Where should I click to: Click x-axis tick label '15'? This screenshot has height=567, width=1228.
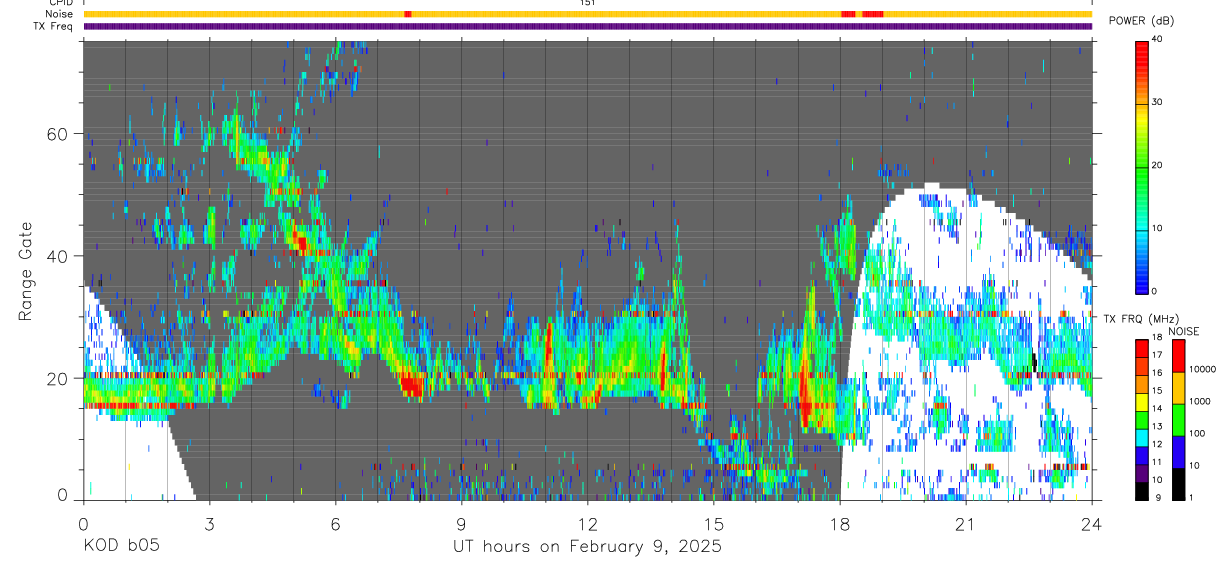coord(714,523)
